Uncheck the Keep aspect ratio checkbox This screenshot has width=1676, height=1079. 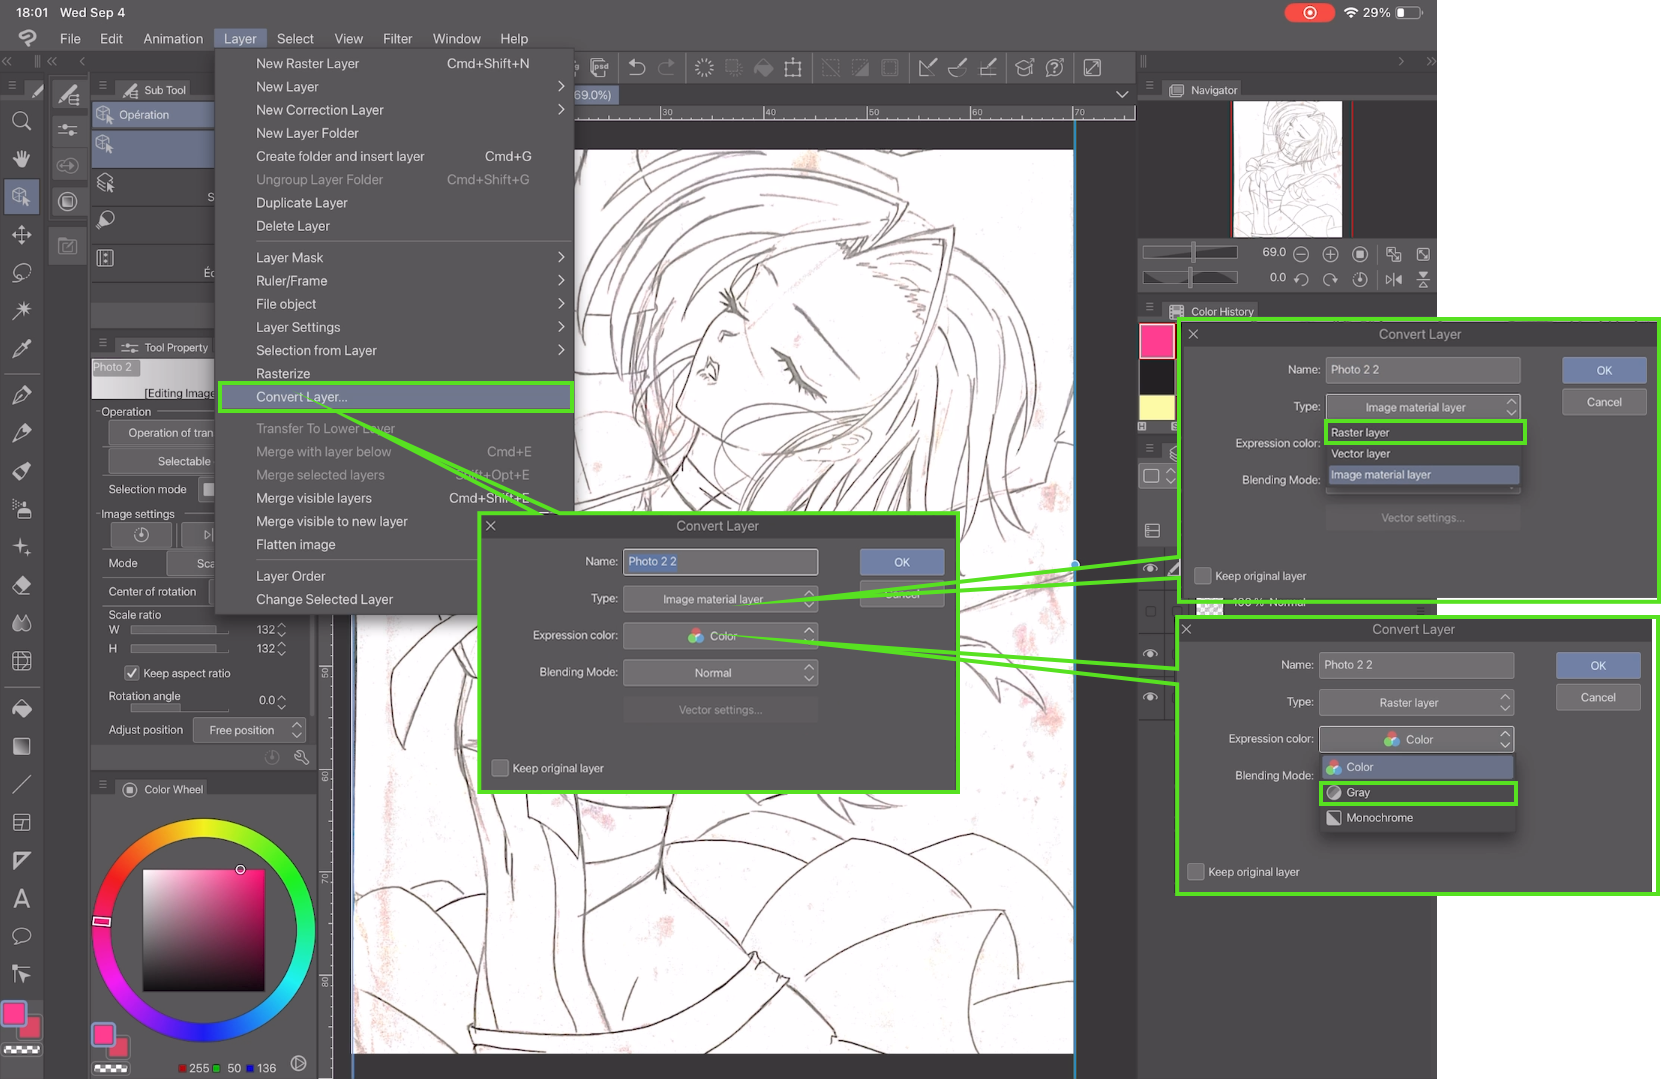click(x=132, y=673)
